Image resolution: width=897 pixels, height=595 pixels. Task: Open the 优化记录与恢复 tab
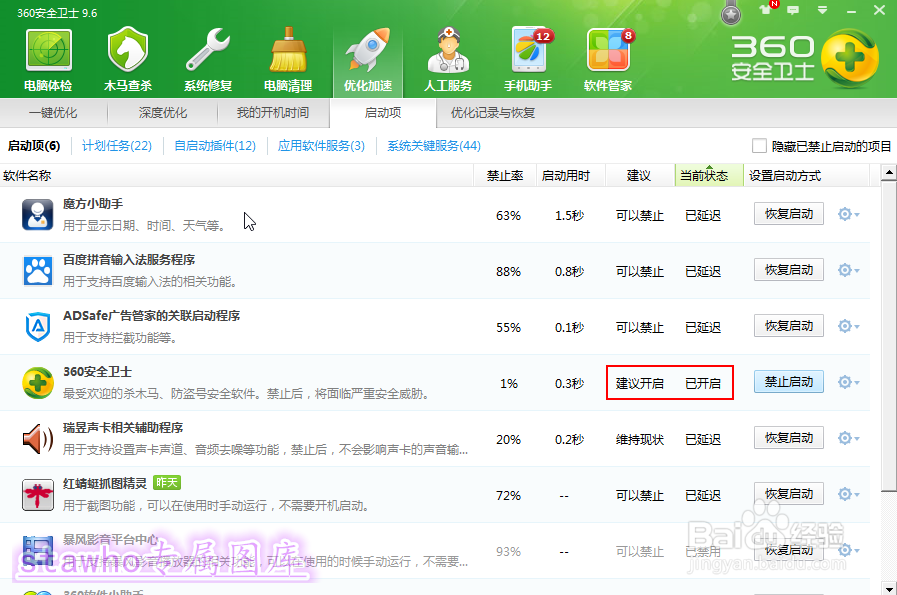coord(495,113)
